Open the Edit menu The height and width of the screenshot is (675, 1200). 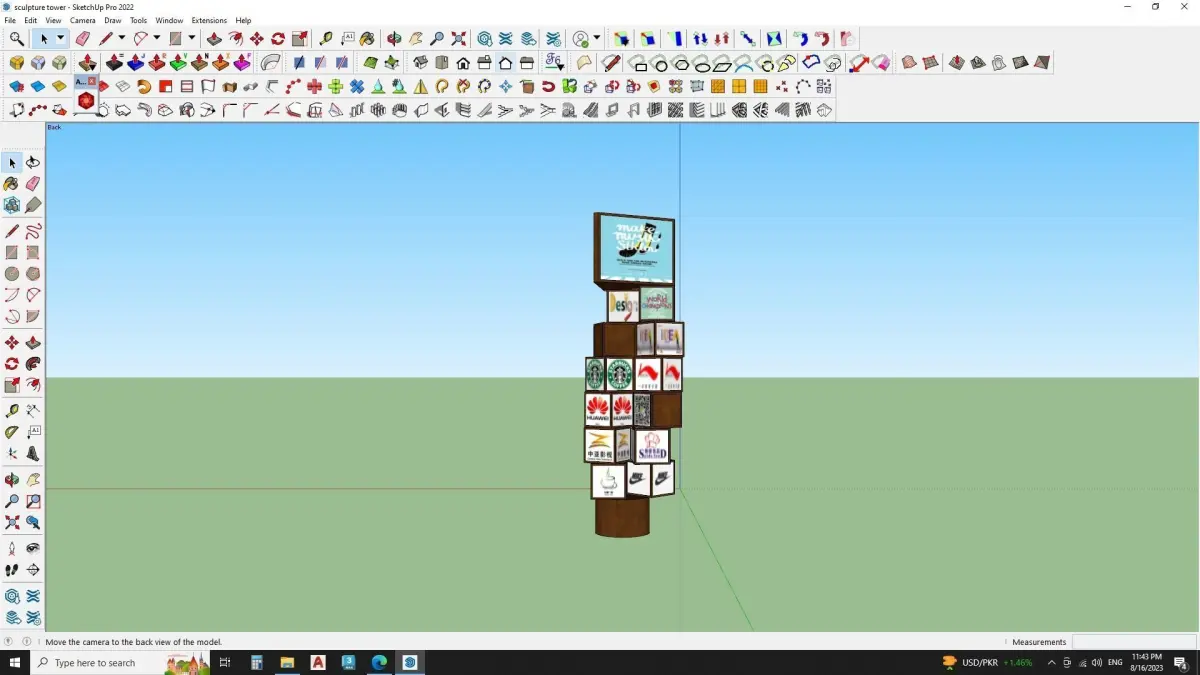[x=31, y=20]
